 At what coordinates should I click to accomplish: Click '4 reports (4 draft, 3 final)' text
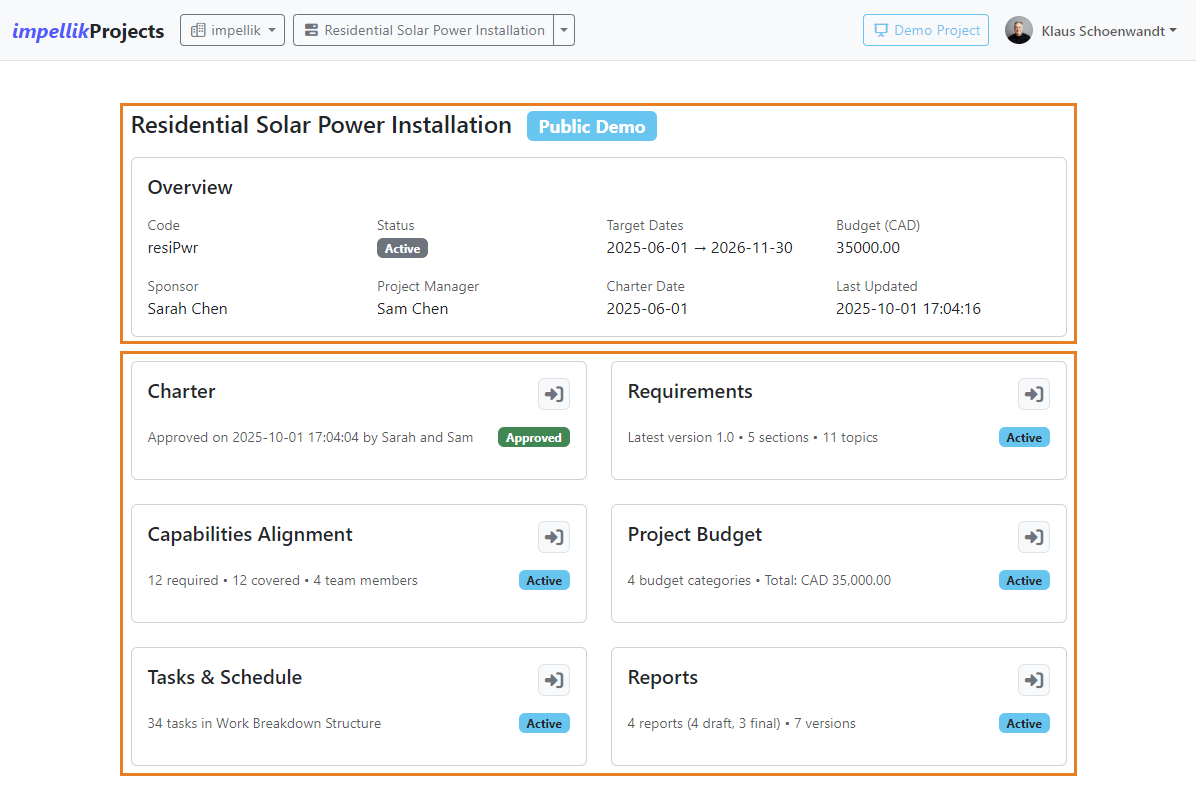[x=703, y=723]
